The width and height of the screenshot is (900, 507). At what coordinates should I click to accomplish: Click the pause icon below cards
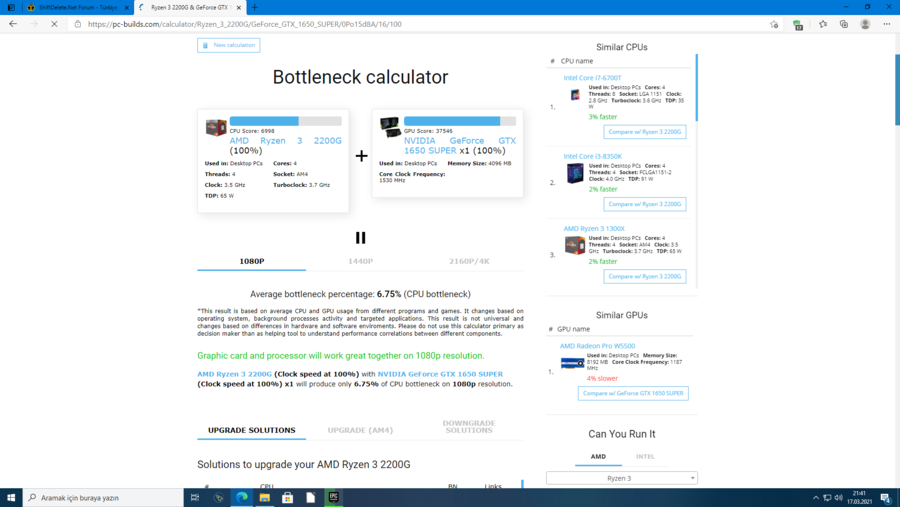pos(360,237)
